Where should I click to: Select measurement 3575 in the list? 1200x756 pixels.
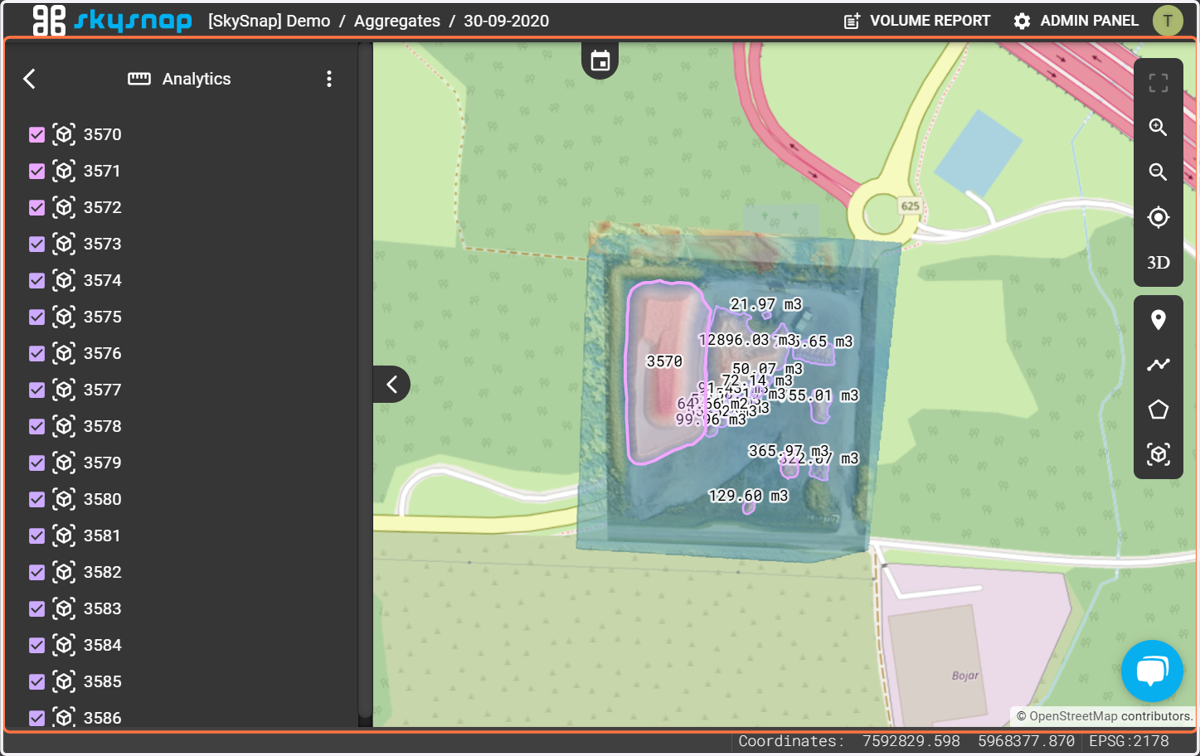(x=102, y=317)
